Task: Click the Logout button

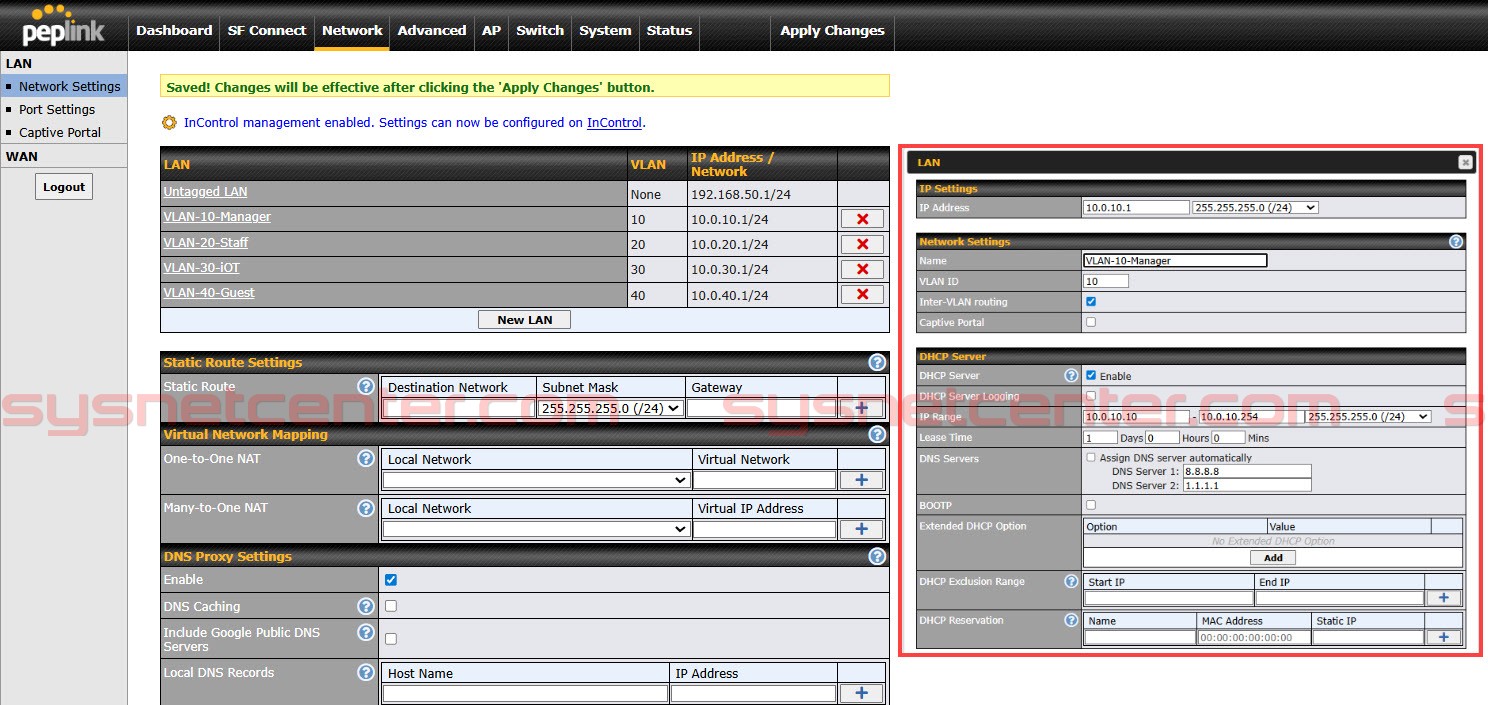Action: click(x=64, y=187)
